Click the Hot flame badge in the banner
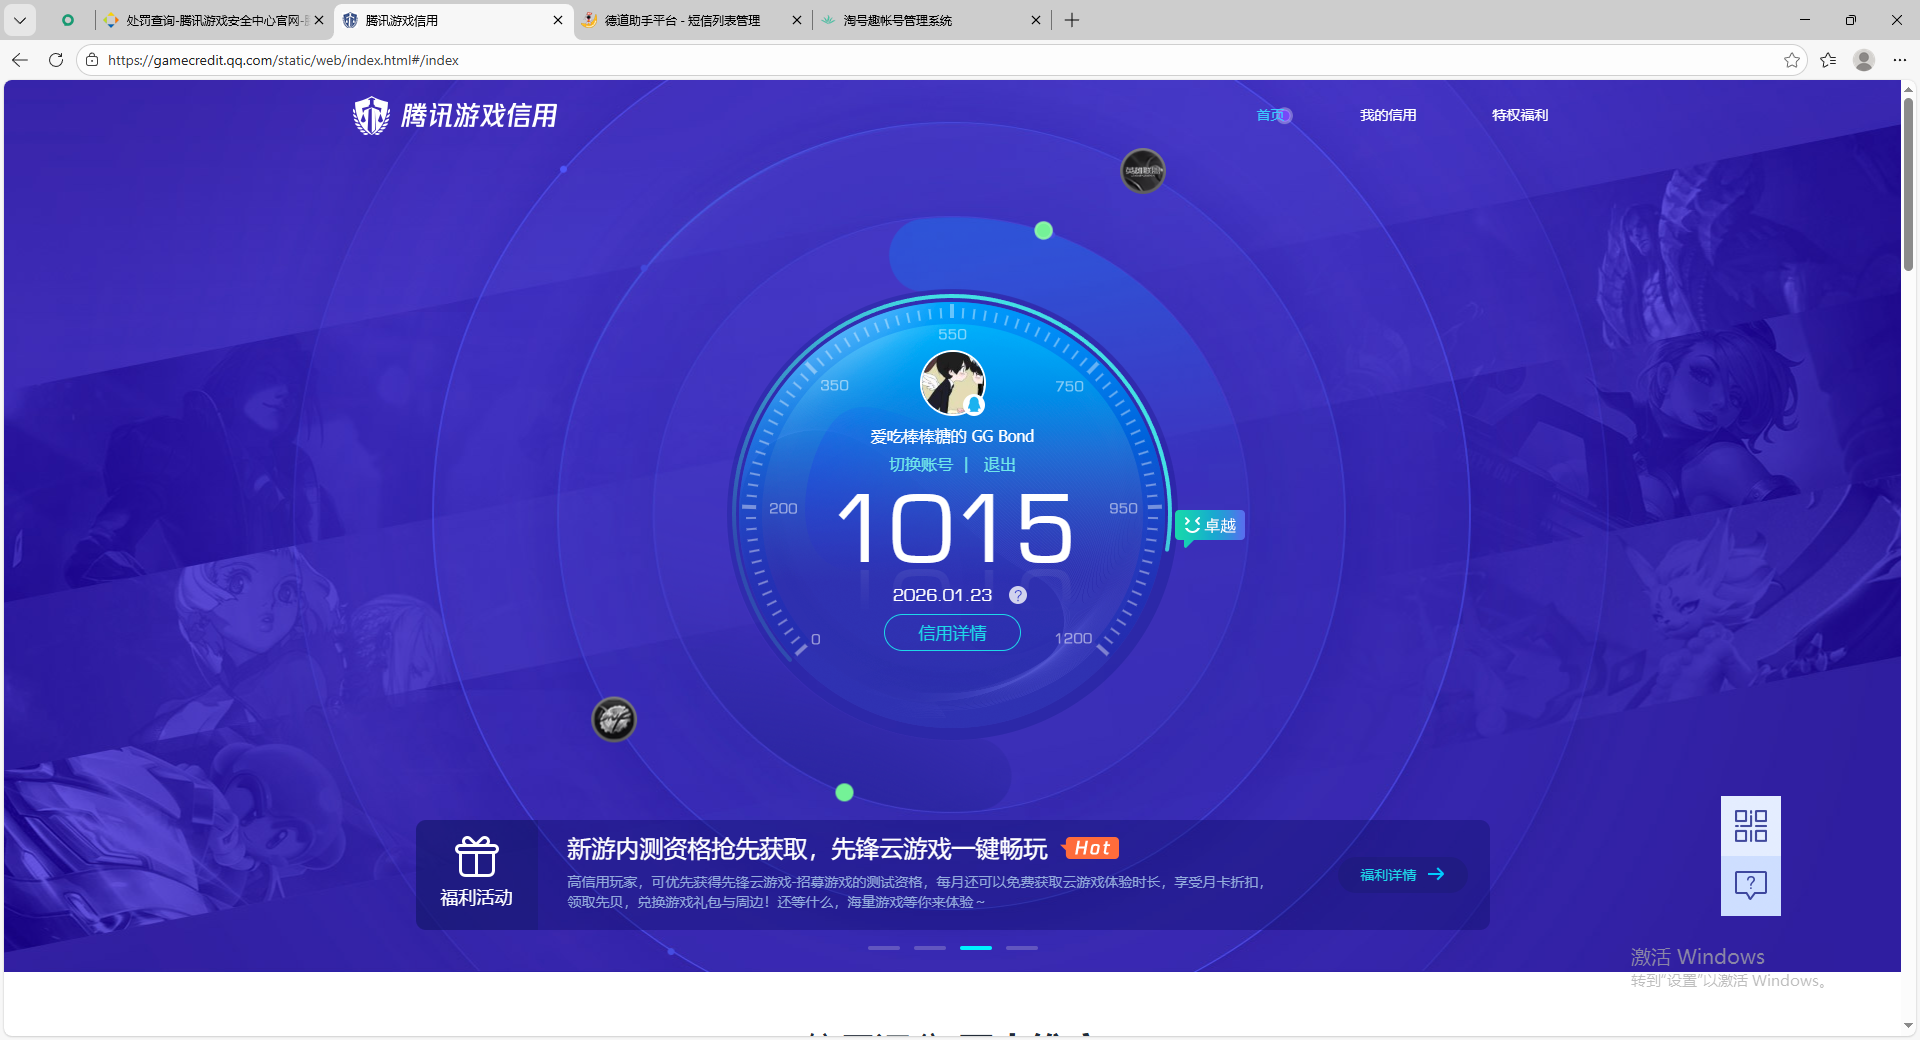 (x=1091, y=847)
